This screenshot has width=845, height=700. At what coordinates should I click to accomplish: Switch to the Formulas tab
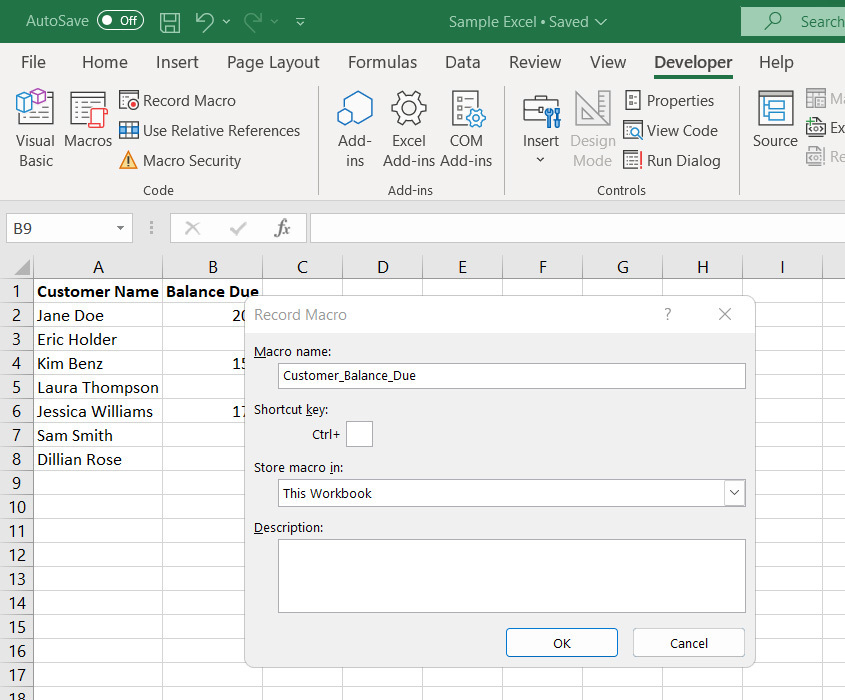point(382,62)
